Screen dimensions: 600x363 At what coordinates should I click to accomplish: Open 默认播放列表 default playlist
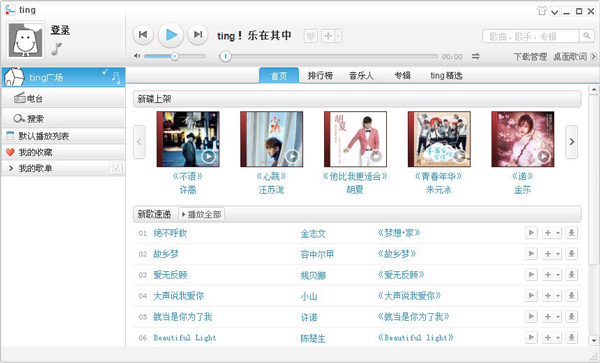pyautogui.click(x=64, y=136)
